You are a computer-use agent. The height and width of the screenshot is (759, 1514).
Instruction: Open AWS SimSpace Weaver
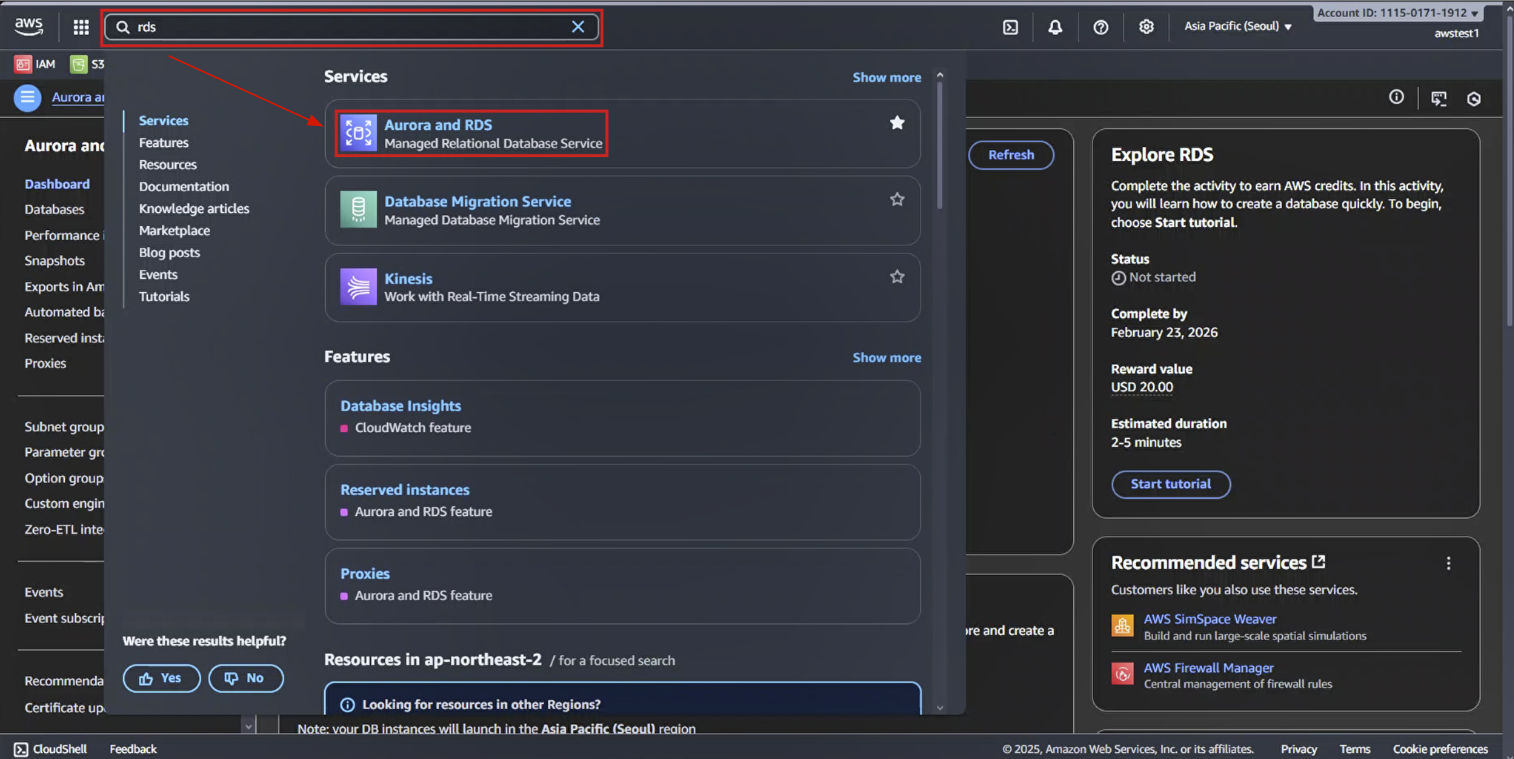(x=1210, y=619)
